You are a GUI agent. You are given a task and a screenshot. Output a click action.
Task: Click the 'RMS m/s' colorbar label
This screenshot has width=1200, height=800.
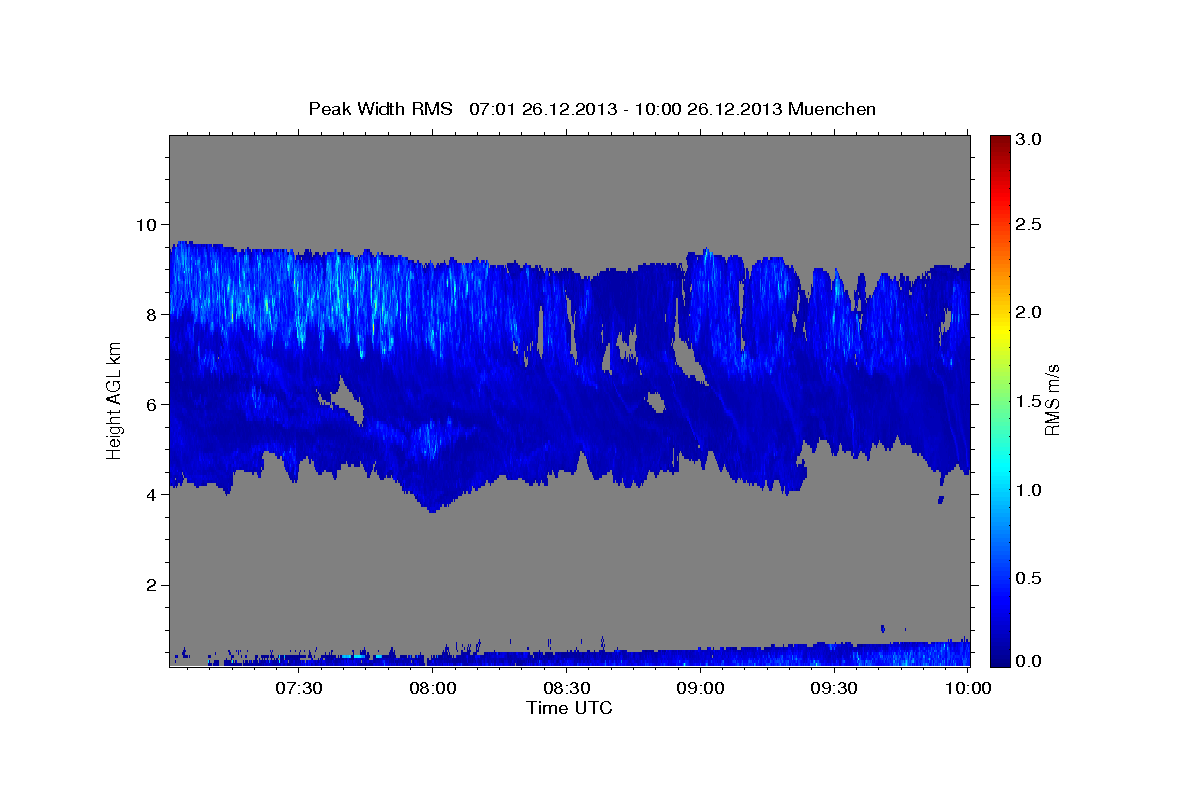coord(1052,400)
